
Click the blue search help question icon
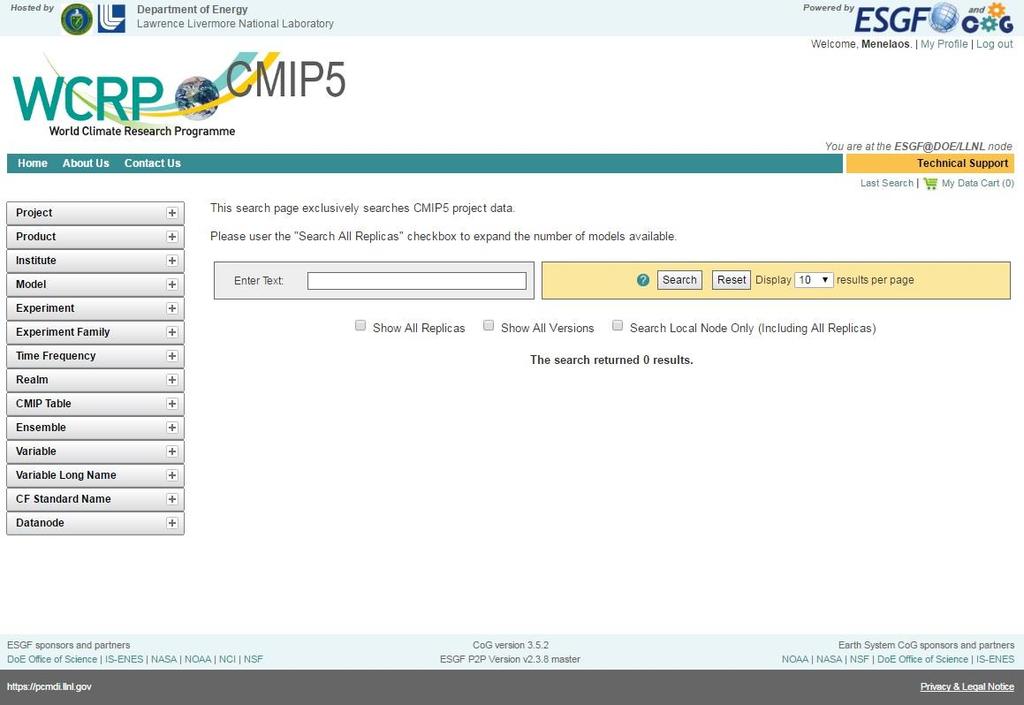click(x=643, y=280)
